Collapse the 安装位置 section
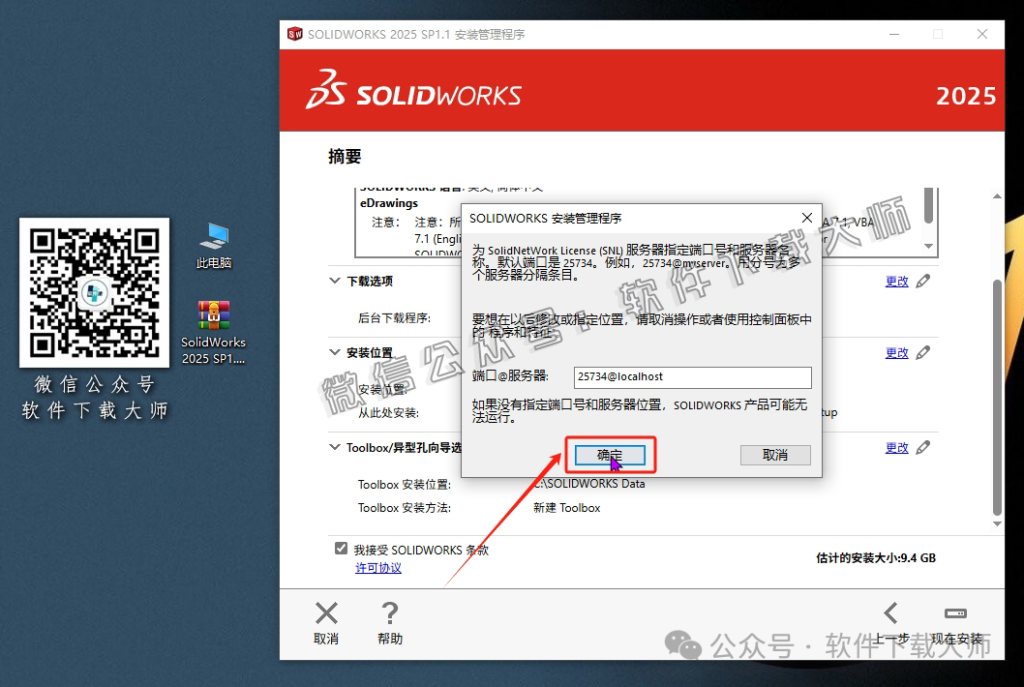Screen dimensions: 1024x687 334,352
